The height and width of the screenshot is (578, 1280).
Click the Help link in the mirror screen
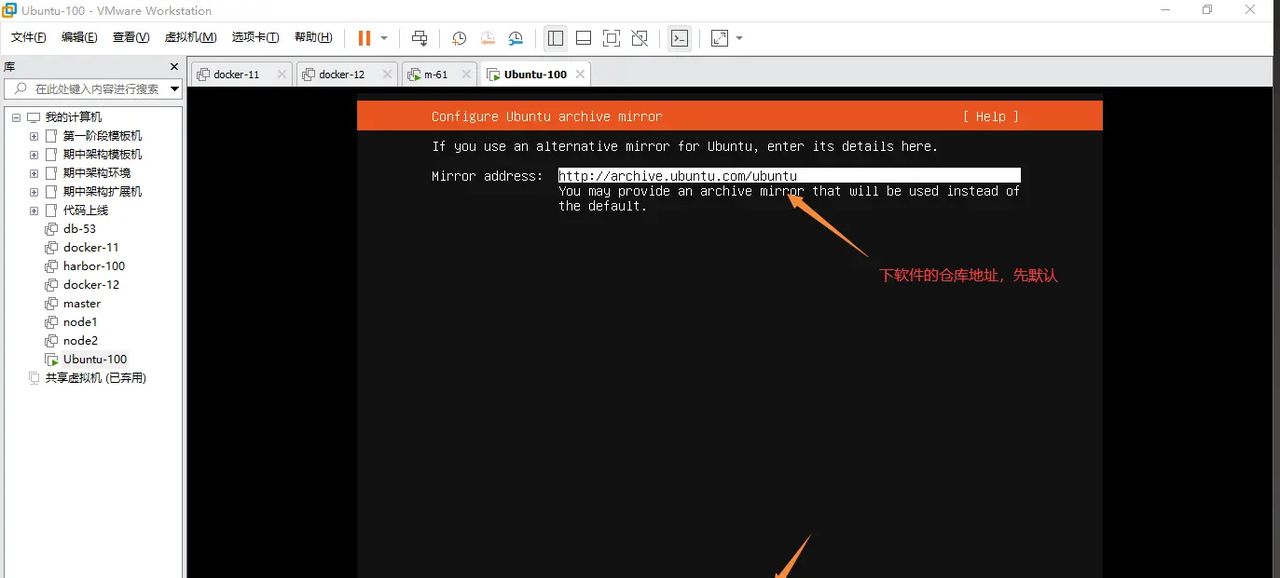point(989,116)
